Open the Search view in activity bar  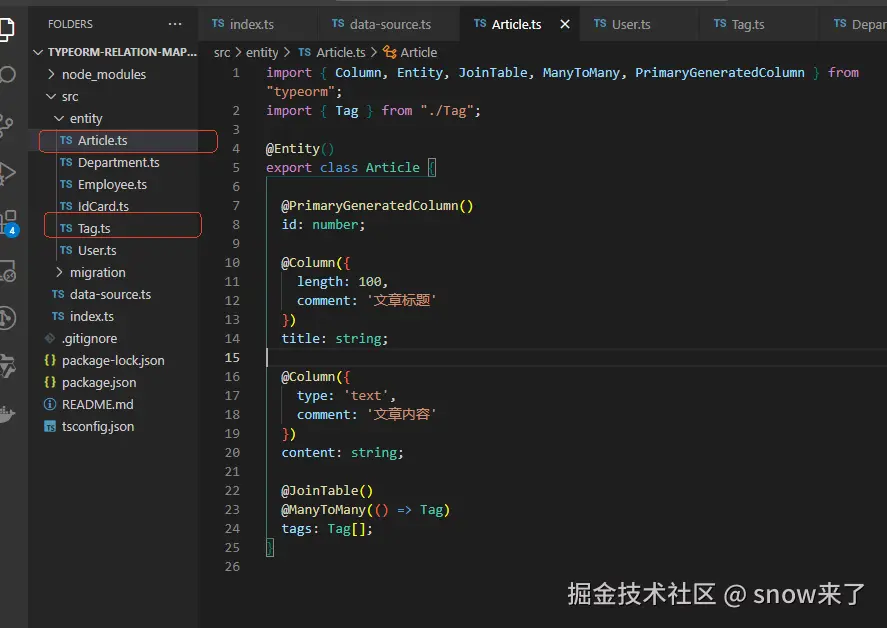[7, 75]
